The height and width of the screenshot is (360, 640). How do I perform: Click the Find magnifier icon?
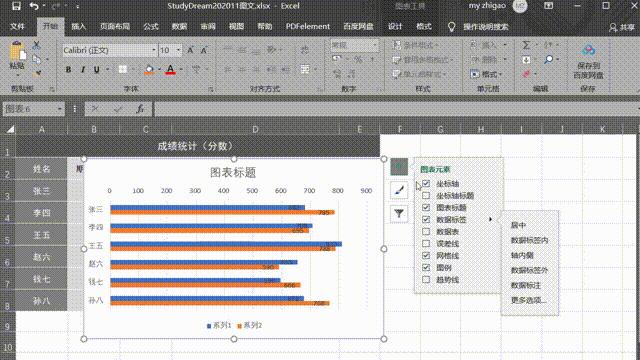pyautogui.click(x=549, y=60)
